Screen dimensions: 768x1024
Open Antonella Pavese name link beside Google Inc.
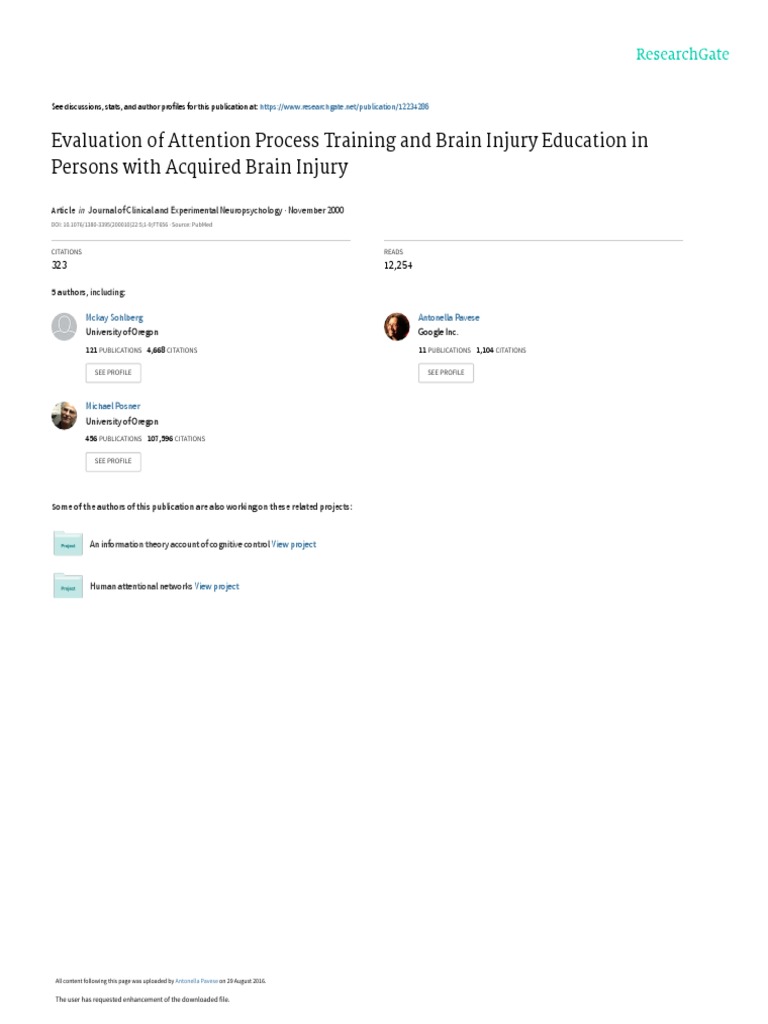pos(448,317)
